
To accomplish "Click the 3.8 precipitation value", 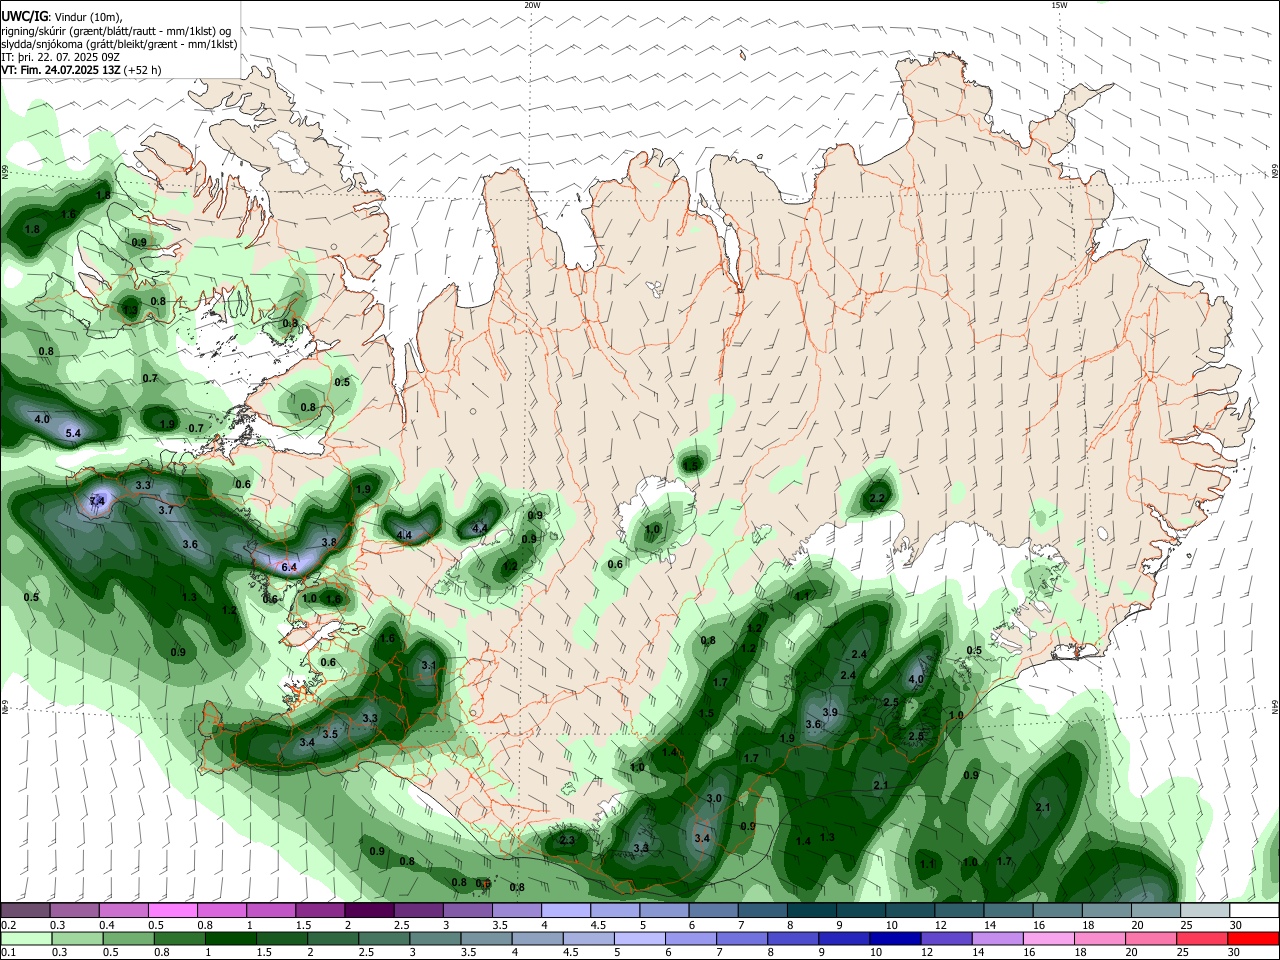I will coord(328,542).
